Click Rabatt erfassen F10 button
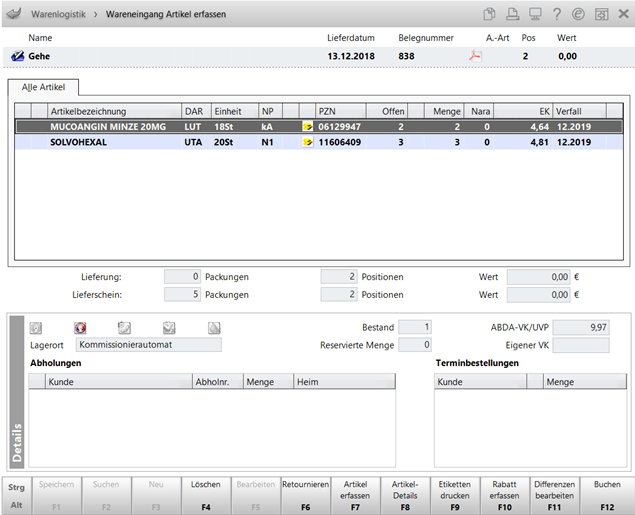 (x=505, y=495)
